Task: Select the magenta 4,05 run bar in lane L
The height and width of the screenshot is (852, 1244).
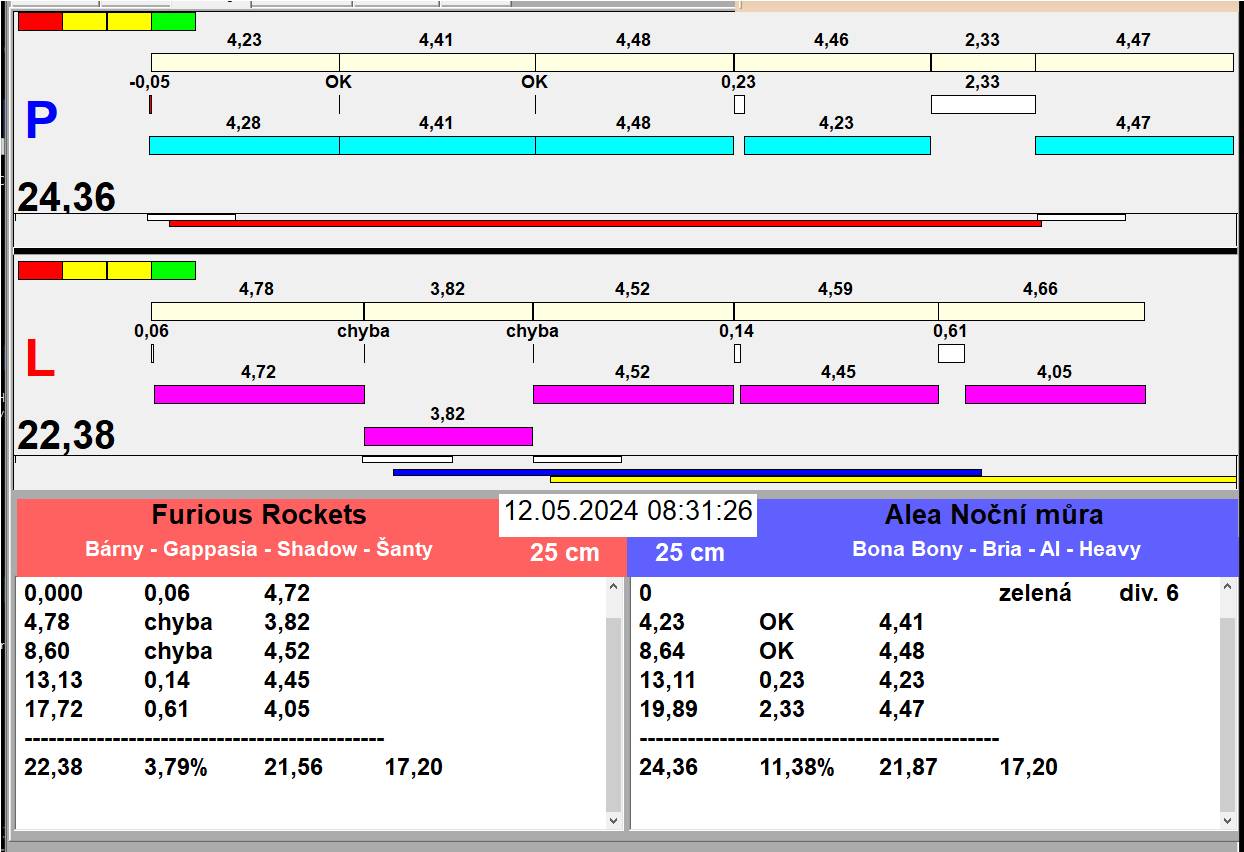Action: coord(1055,394)
